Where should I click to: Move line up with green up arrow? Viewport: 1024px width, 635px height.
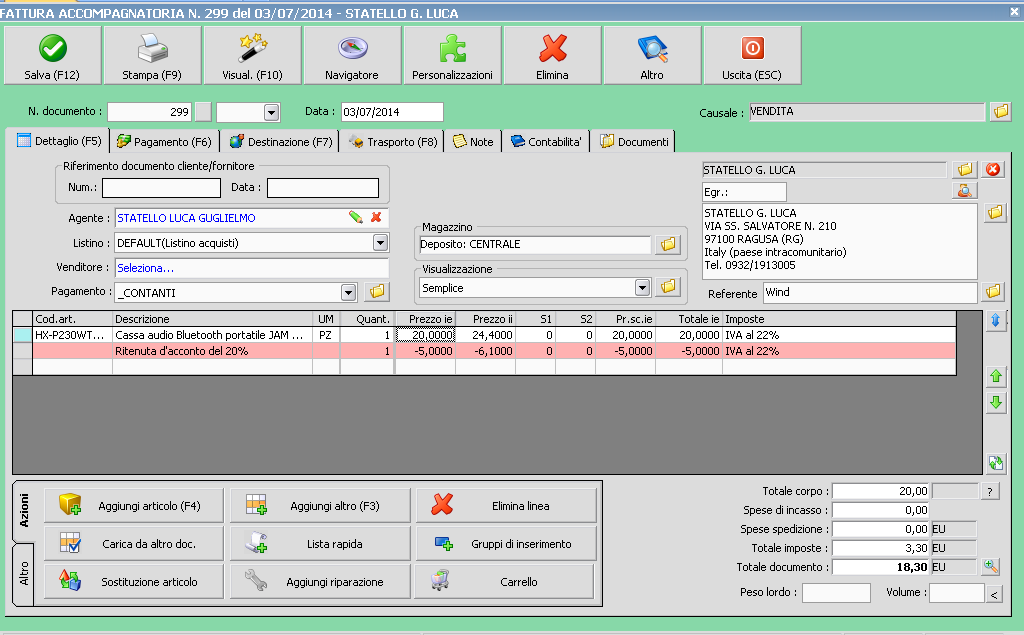(995, 376)
